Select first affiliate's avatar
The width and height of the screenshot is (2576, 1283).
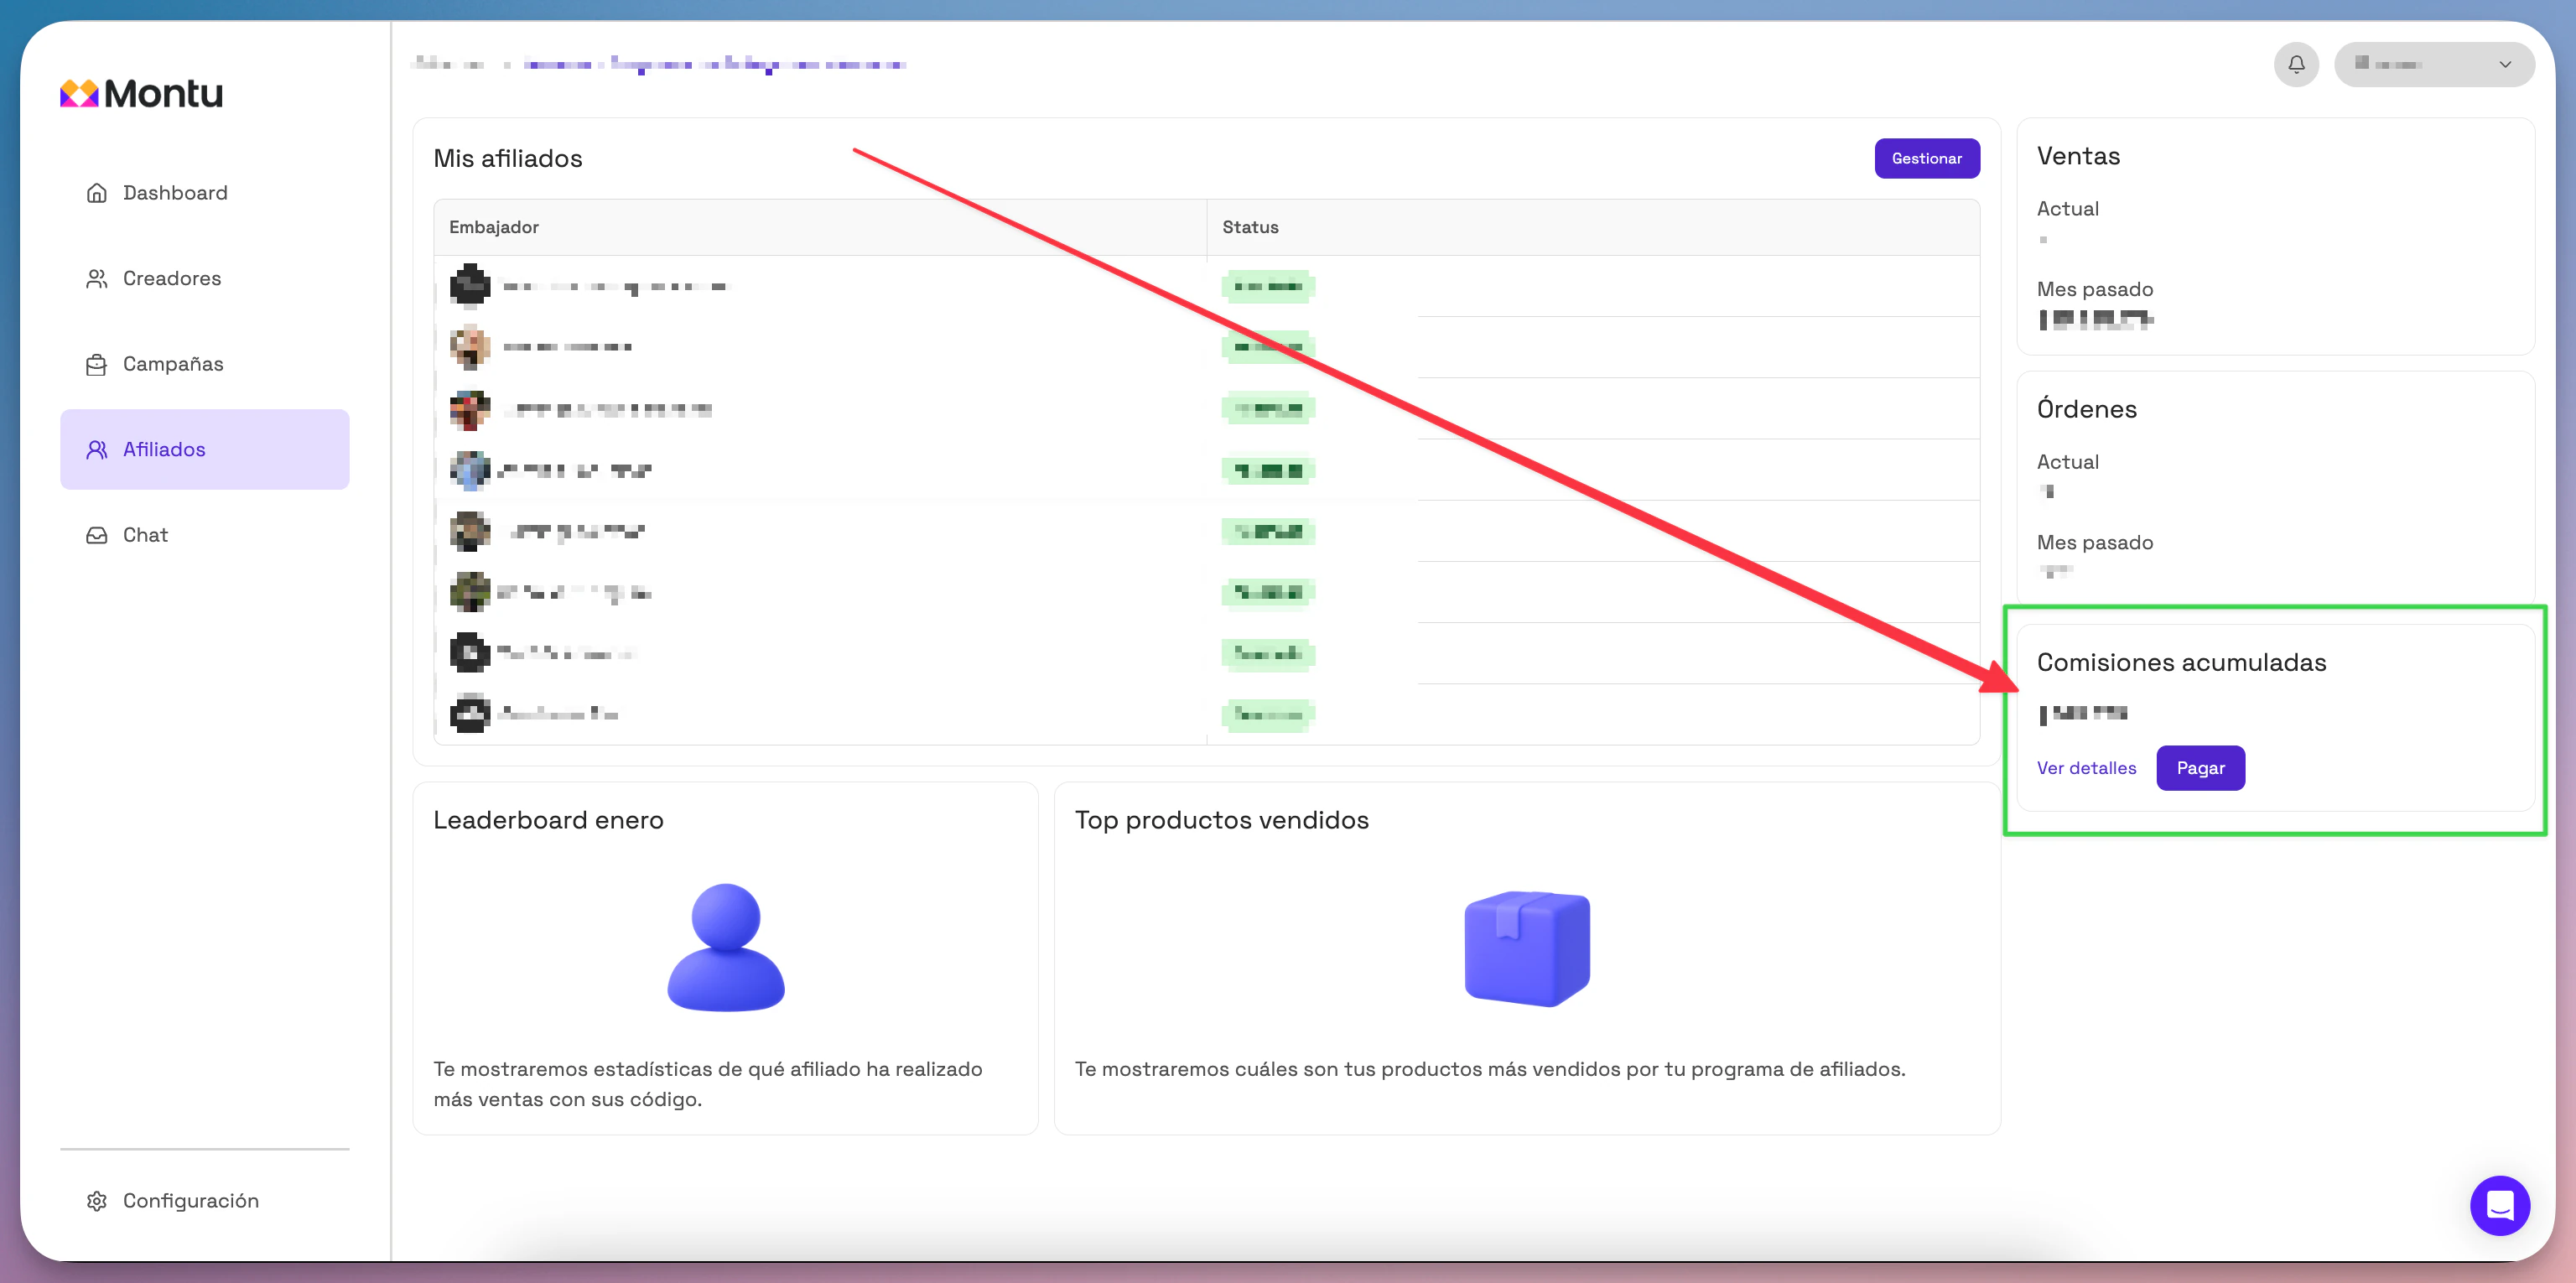469,286
